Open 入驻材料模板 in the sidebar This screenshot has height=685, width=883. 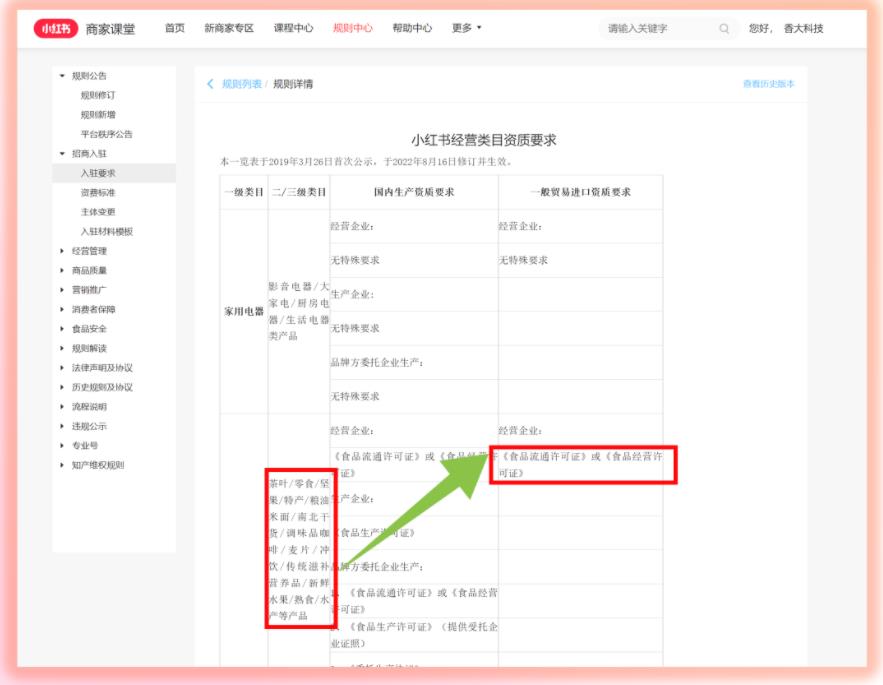(x=107, y=232)
